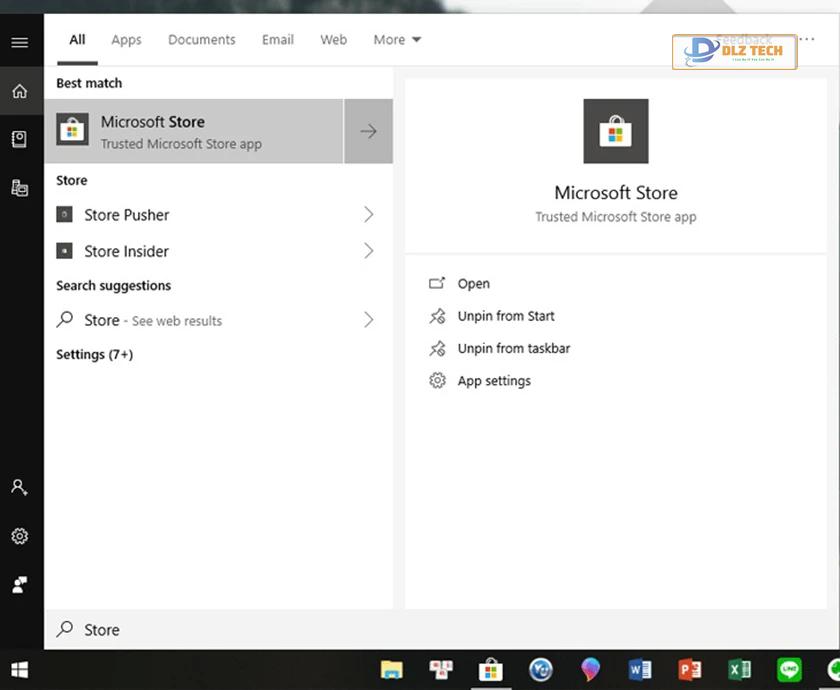Viewport: 840px width, 690px height.
Task: Open the Notebook icon in the sidebar
Action: [x=20, y=139]
